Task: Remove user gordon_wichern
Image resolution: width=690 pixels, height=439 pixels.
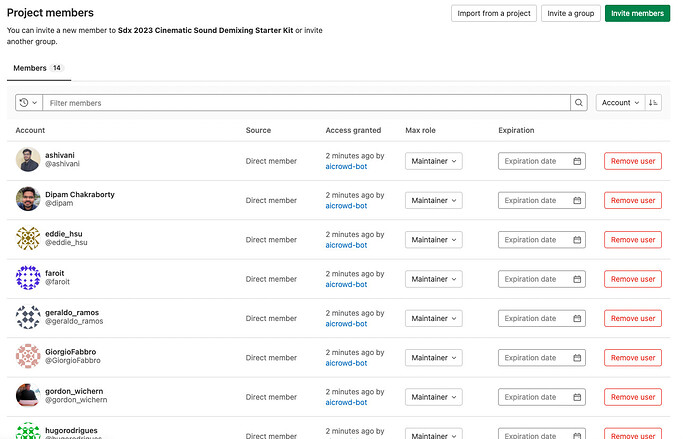Action: 633,397
